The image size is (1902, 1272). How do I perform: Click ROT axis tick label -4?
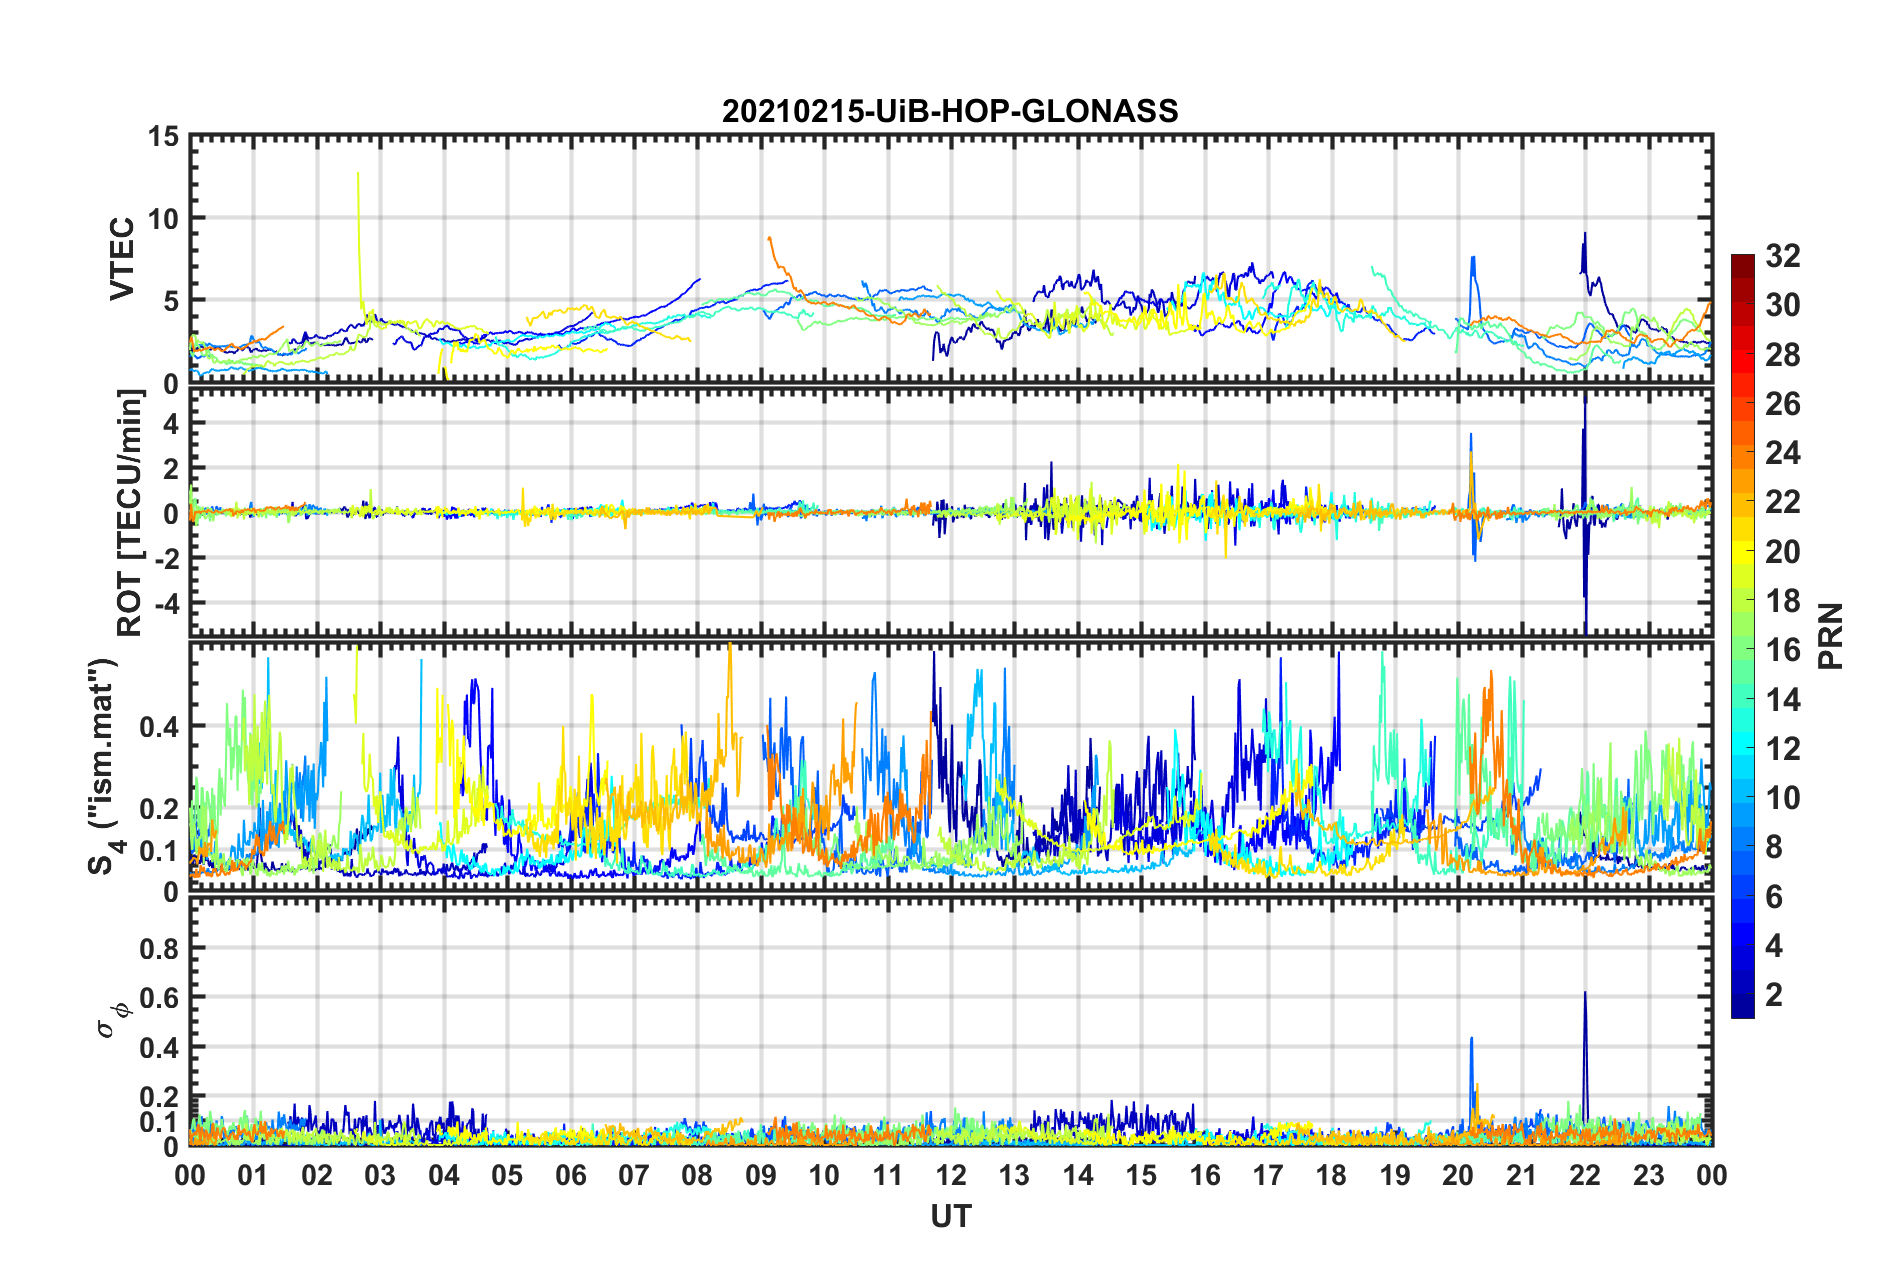[165, 603]
